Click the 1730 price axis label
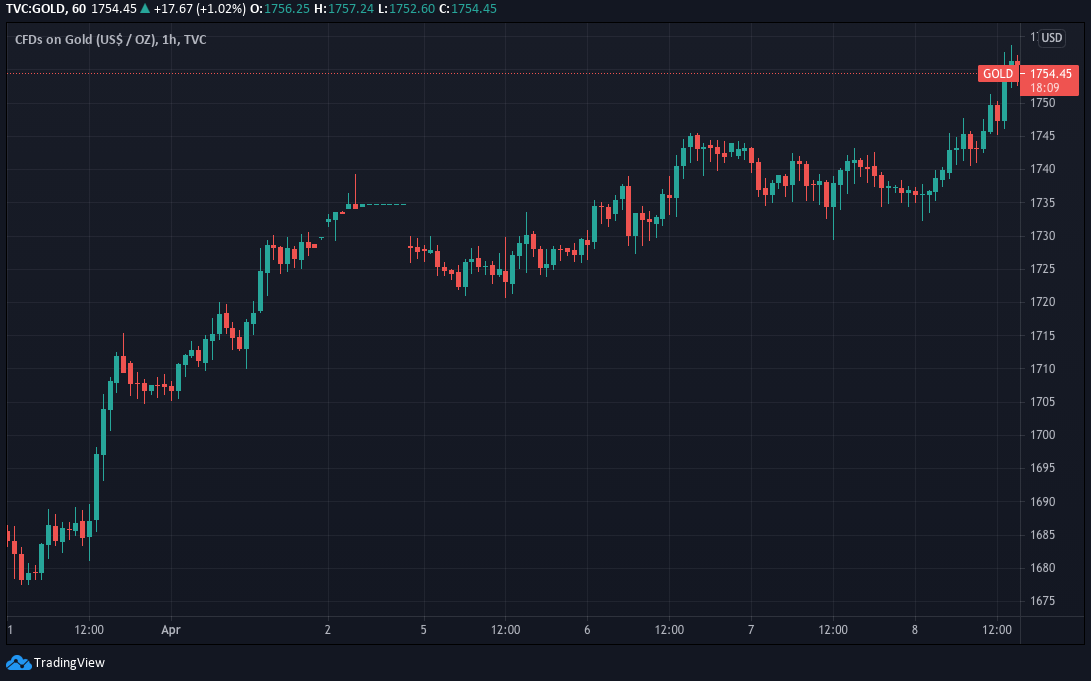Viewport: 1091px width, 681px height. click(x=1042, y=236)
